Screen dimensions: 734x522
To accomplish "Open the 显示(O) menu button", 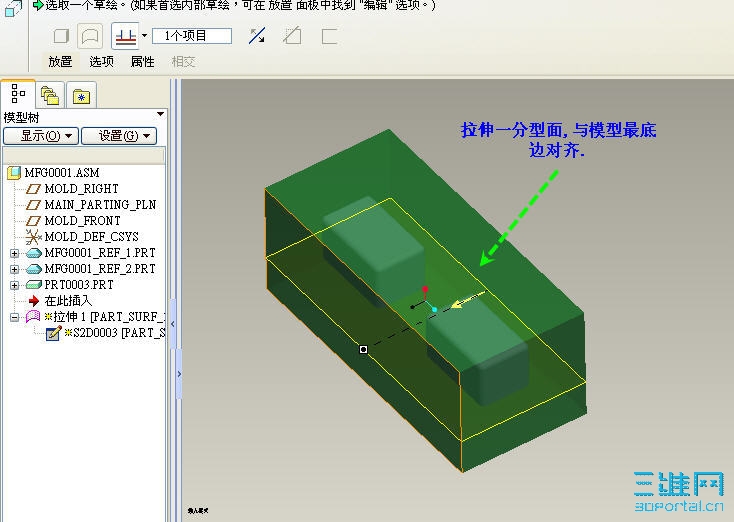I will click(x=41, y=136).
